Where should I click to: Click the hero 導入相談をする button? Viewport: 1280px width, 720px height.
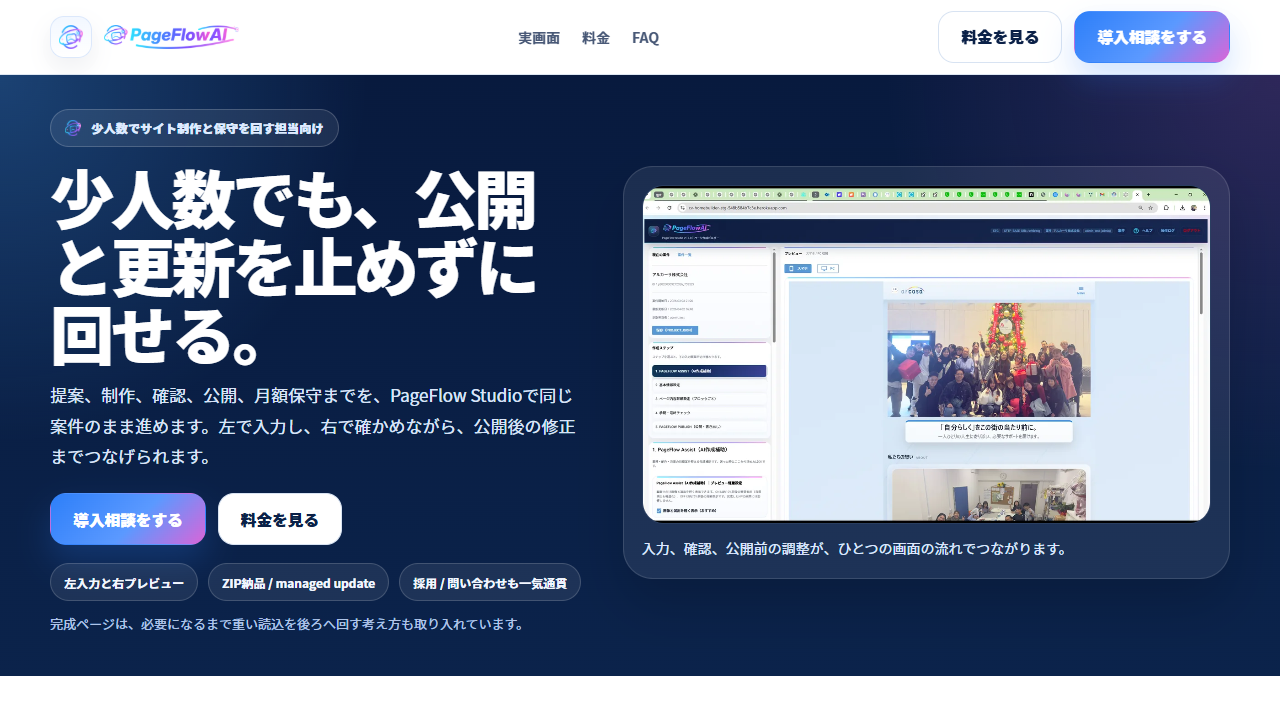[128, 519]
